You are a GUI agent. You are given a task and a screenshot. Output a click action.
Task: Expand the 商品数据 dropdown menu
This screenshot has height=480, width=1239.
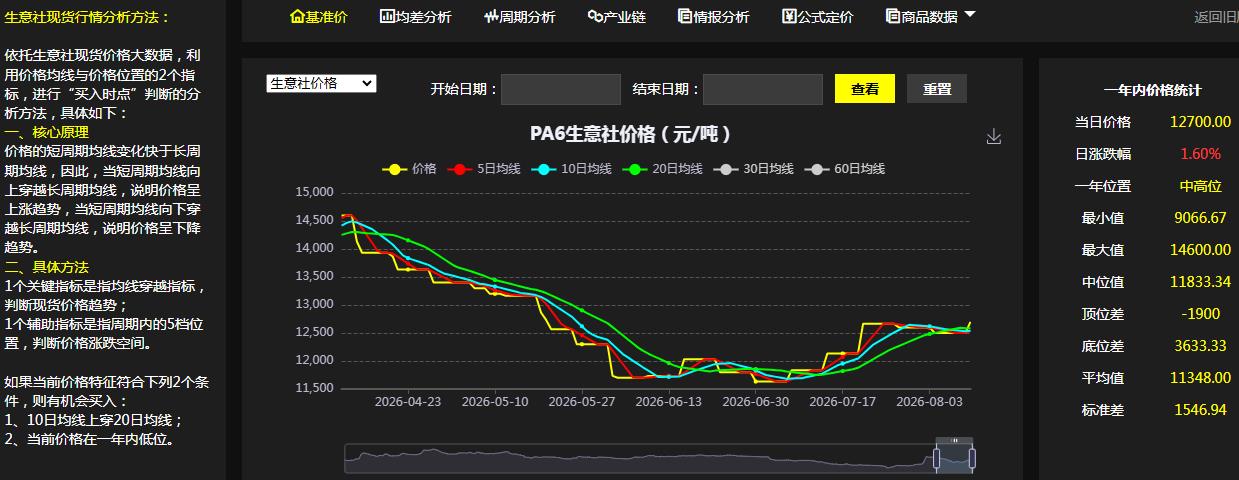(x=930, y=17)
